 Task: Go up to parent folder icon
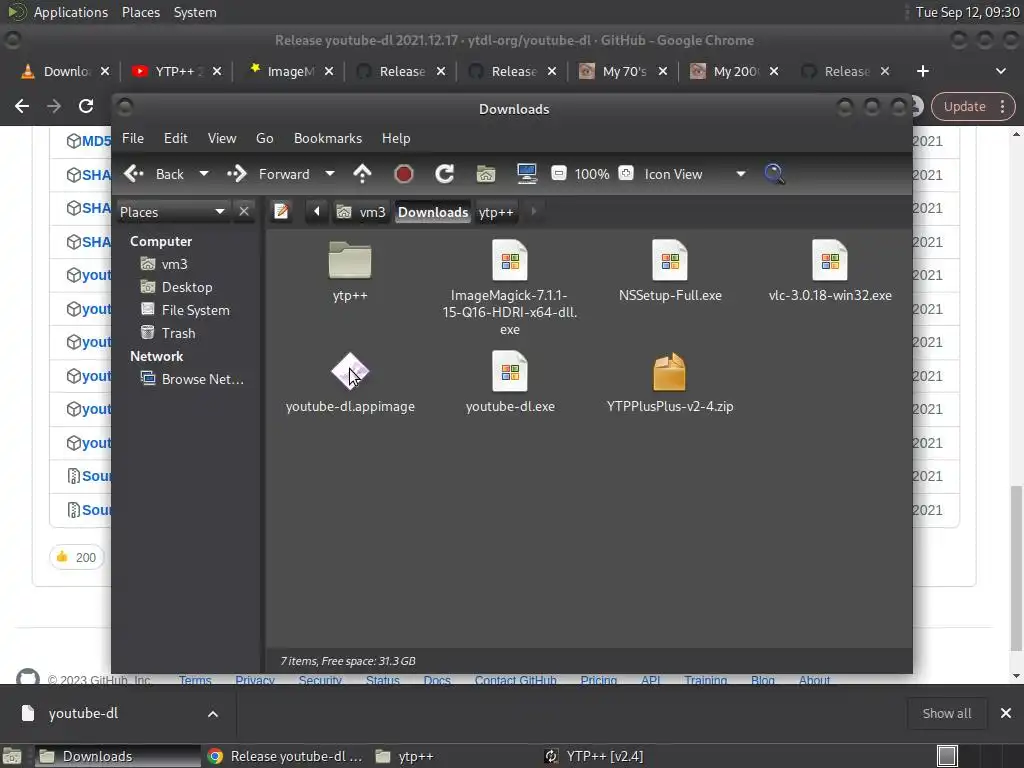(x=362, y=174)
